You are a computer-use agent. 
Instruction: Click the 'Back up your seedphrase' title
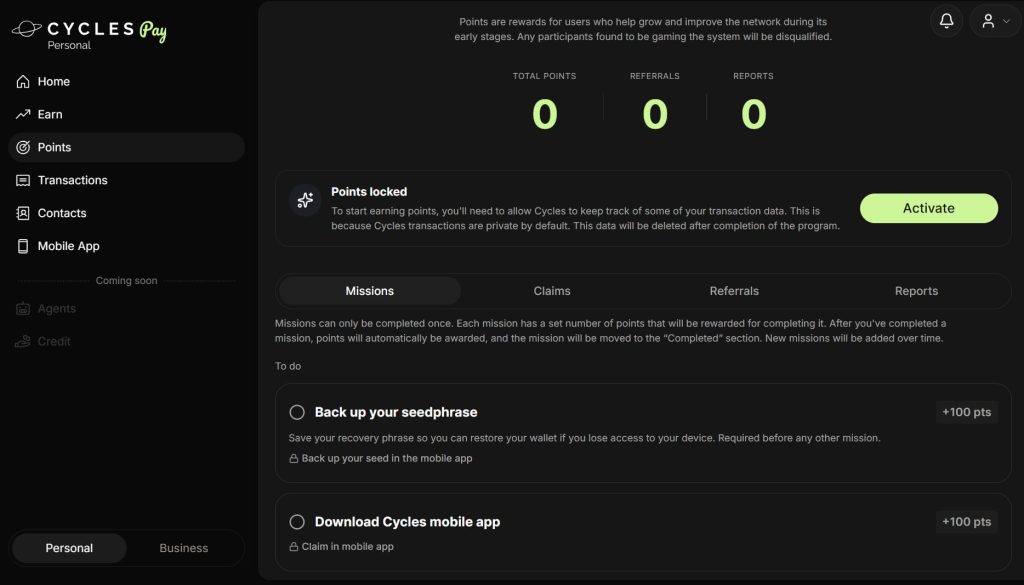coord(396,413)
